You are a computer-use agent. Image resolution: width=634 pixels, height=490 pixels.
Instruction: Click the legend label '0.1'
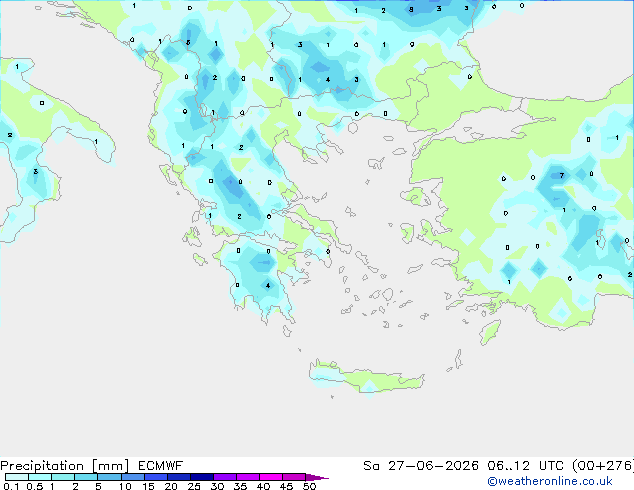(x=11, y=486)
